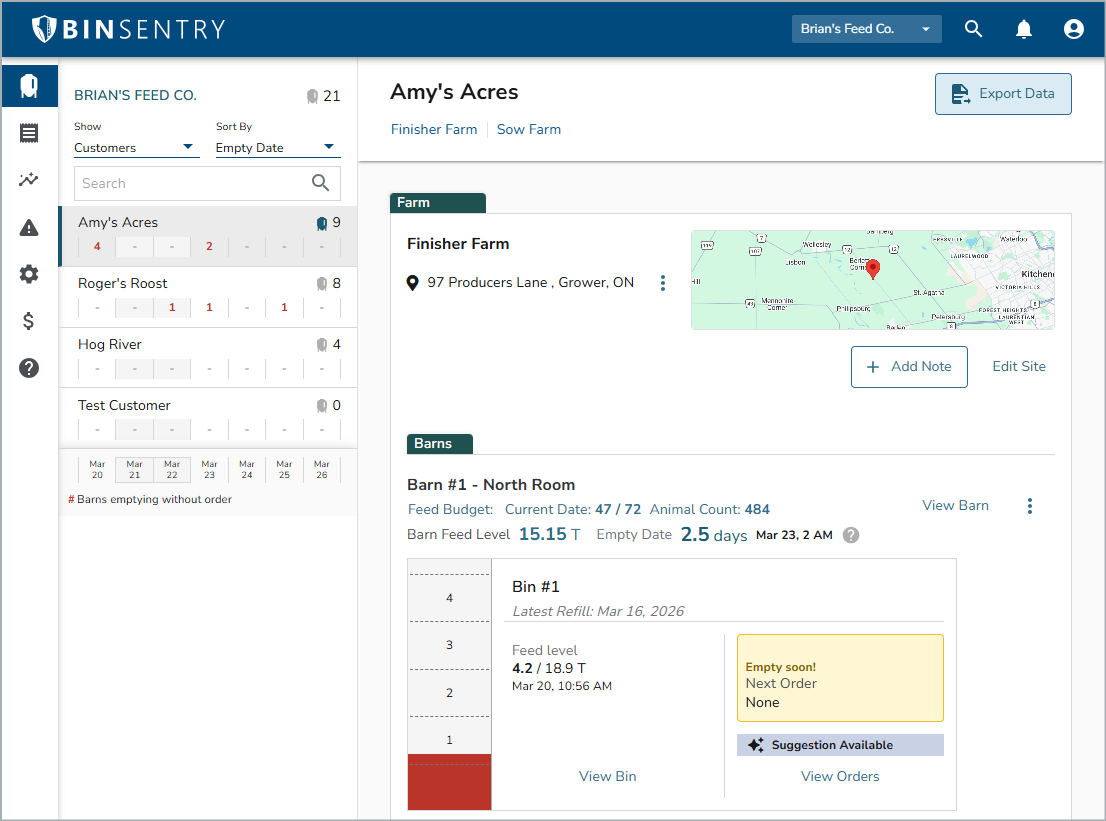Open the bins view in the sidebar
Viewport: 1106px width, 821px height.
pyautogui.click(x=29, y=86)
